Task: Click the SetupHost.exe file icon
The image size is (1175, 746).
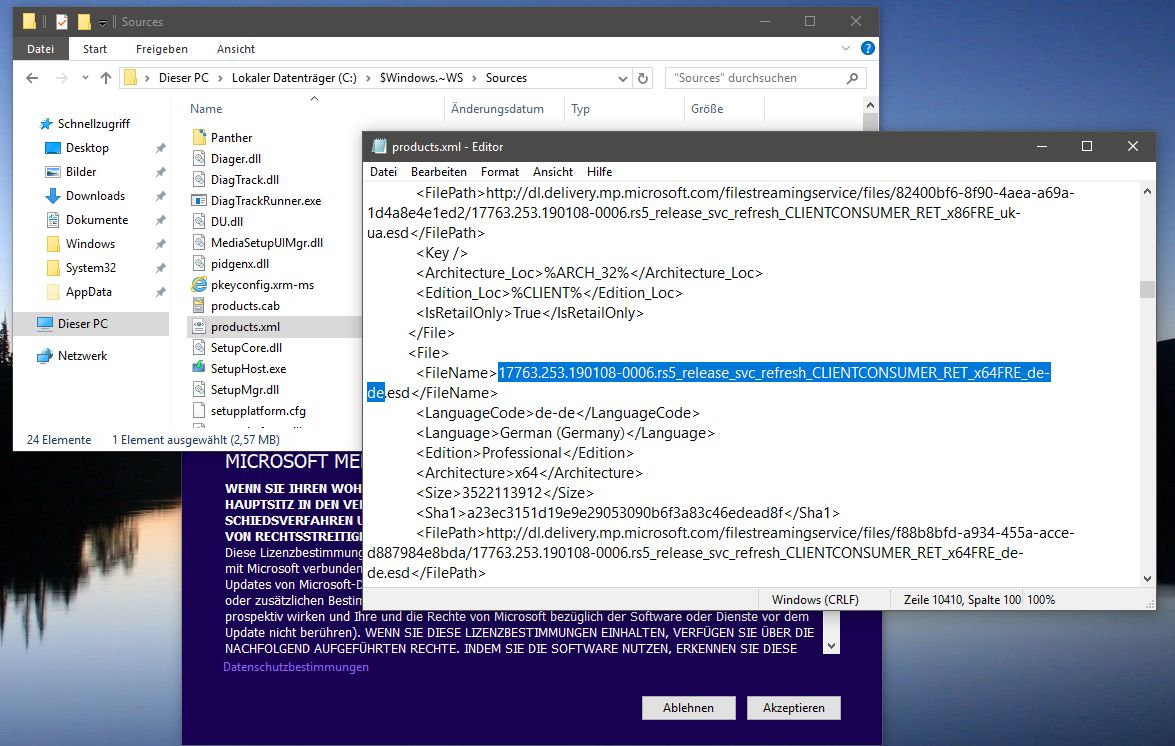Action: (199, 368)
